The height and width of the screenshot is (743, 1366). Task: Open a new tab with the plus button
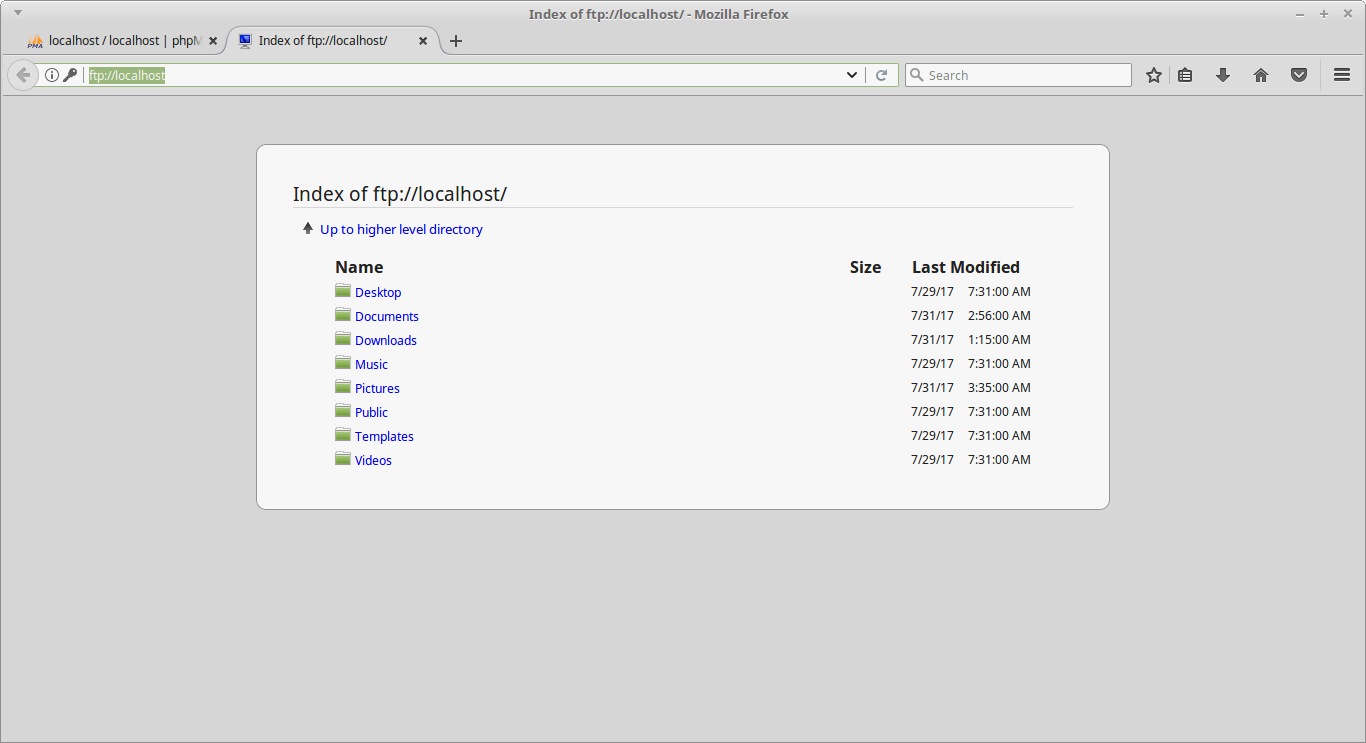pyautogui.click(x=456, y=41)
